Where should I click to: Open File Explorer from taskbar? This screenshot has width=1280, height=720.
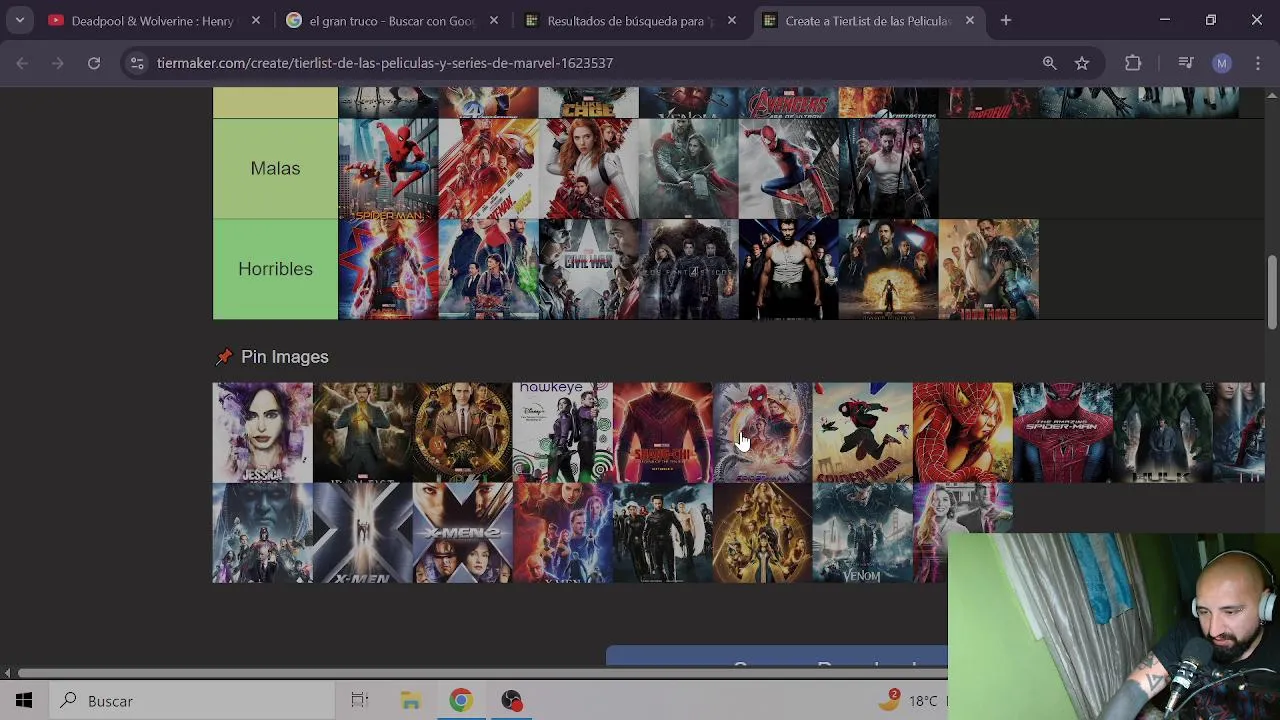pyautogui.click(x=411, y=701)
